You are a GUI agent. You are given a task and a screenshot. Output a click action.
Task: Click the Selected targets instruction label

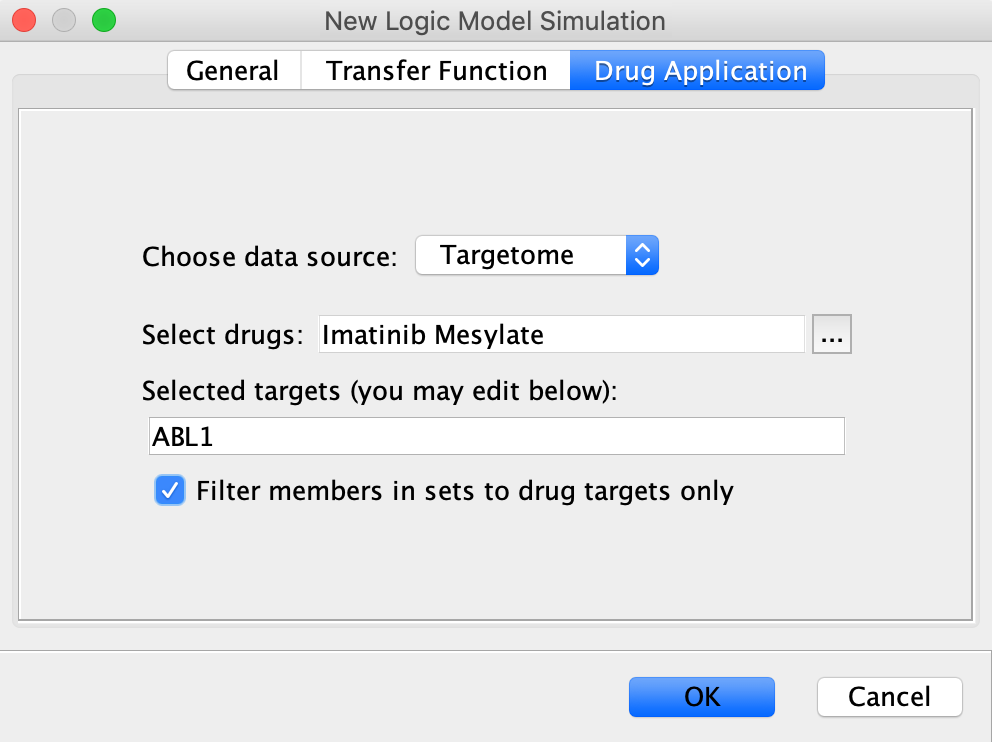click(380, 392)
